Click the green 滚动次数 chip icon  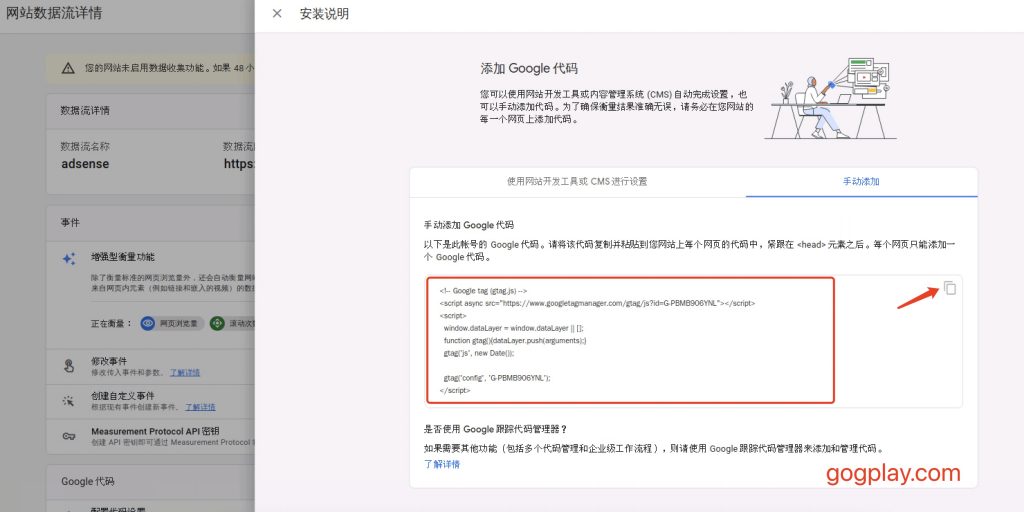[x=217, y=323]
